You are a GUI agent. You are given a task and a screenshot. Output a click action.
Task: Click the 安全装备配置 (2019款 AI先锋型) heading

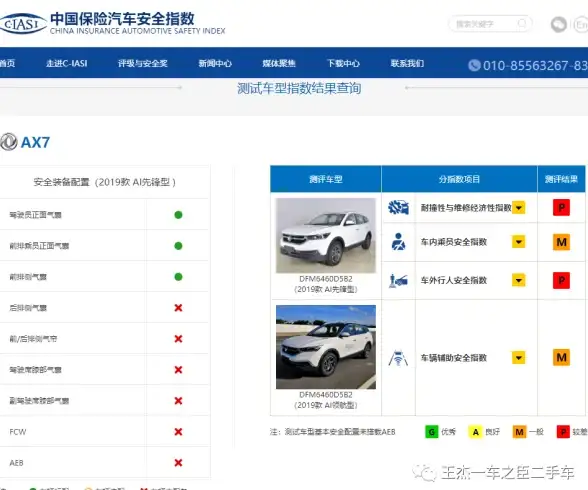click(x=105, y=182)
